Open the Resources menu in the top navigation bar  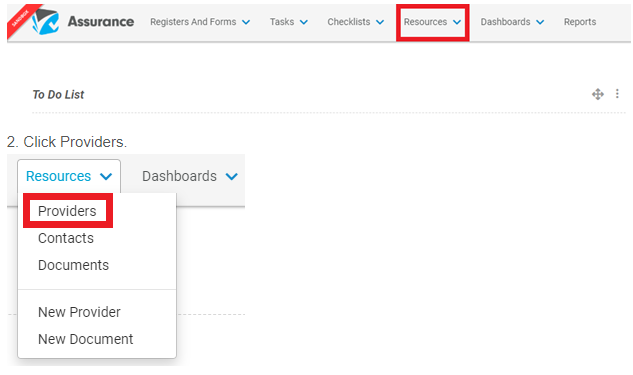pos(425,22)
